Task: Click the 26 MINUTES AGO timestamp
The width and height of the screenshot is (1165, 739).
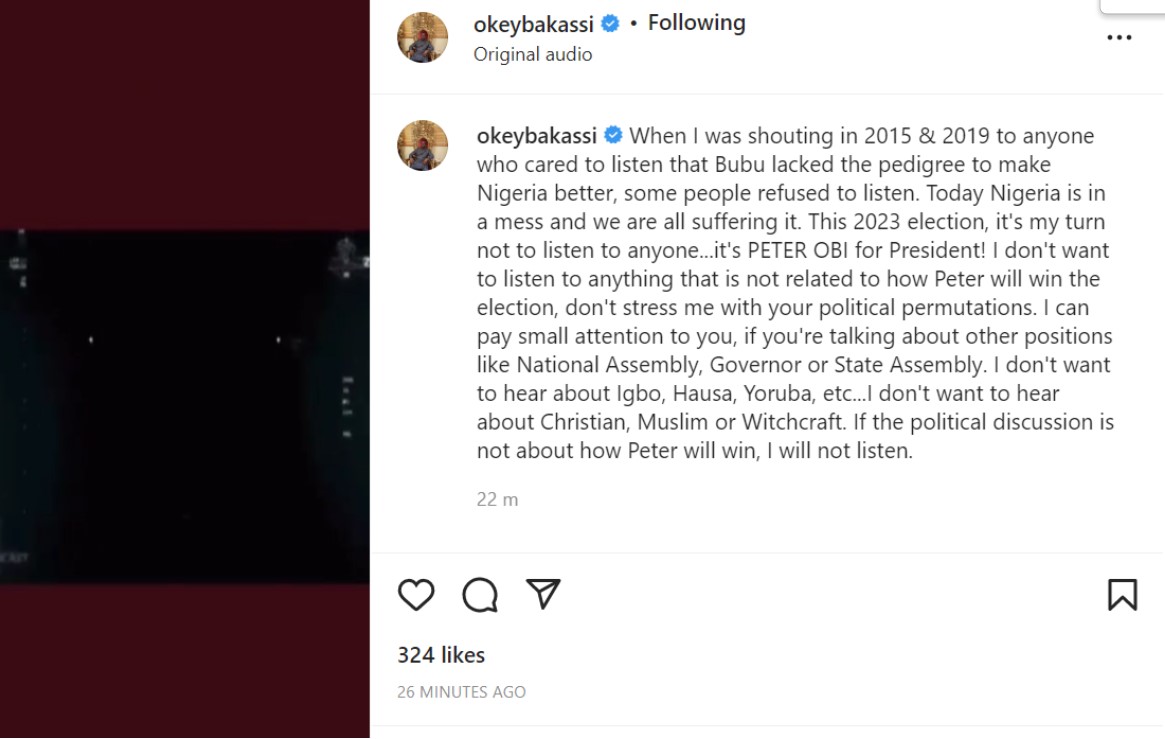Action: tap(461, 692)
